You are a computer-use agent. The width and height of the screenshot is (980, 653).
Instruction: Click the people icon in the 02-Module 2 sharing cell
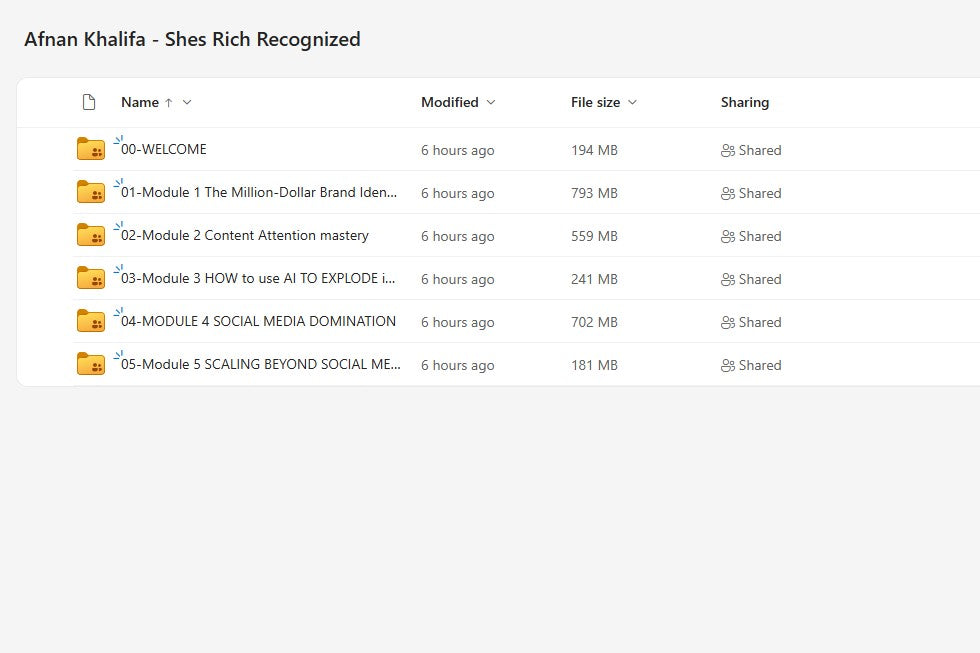(728, 237)
